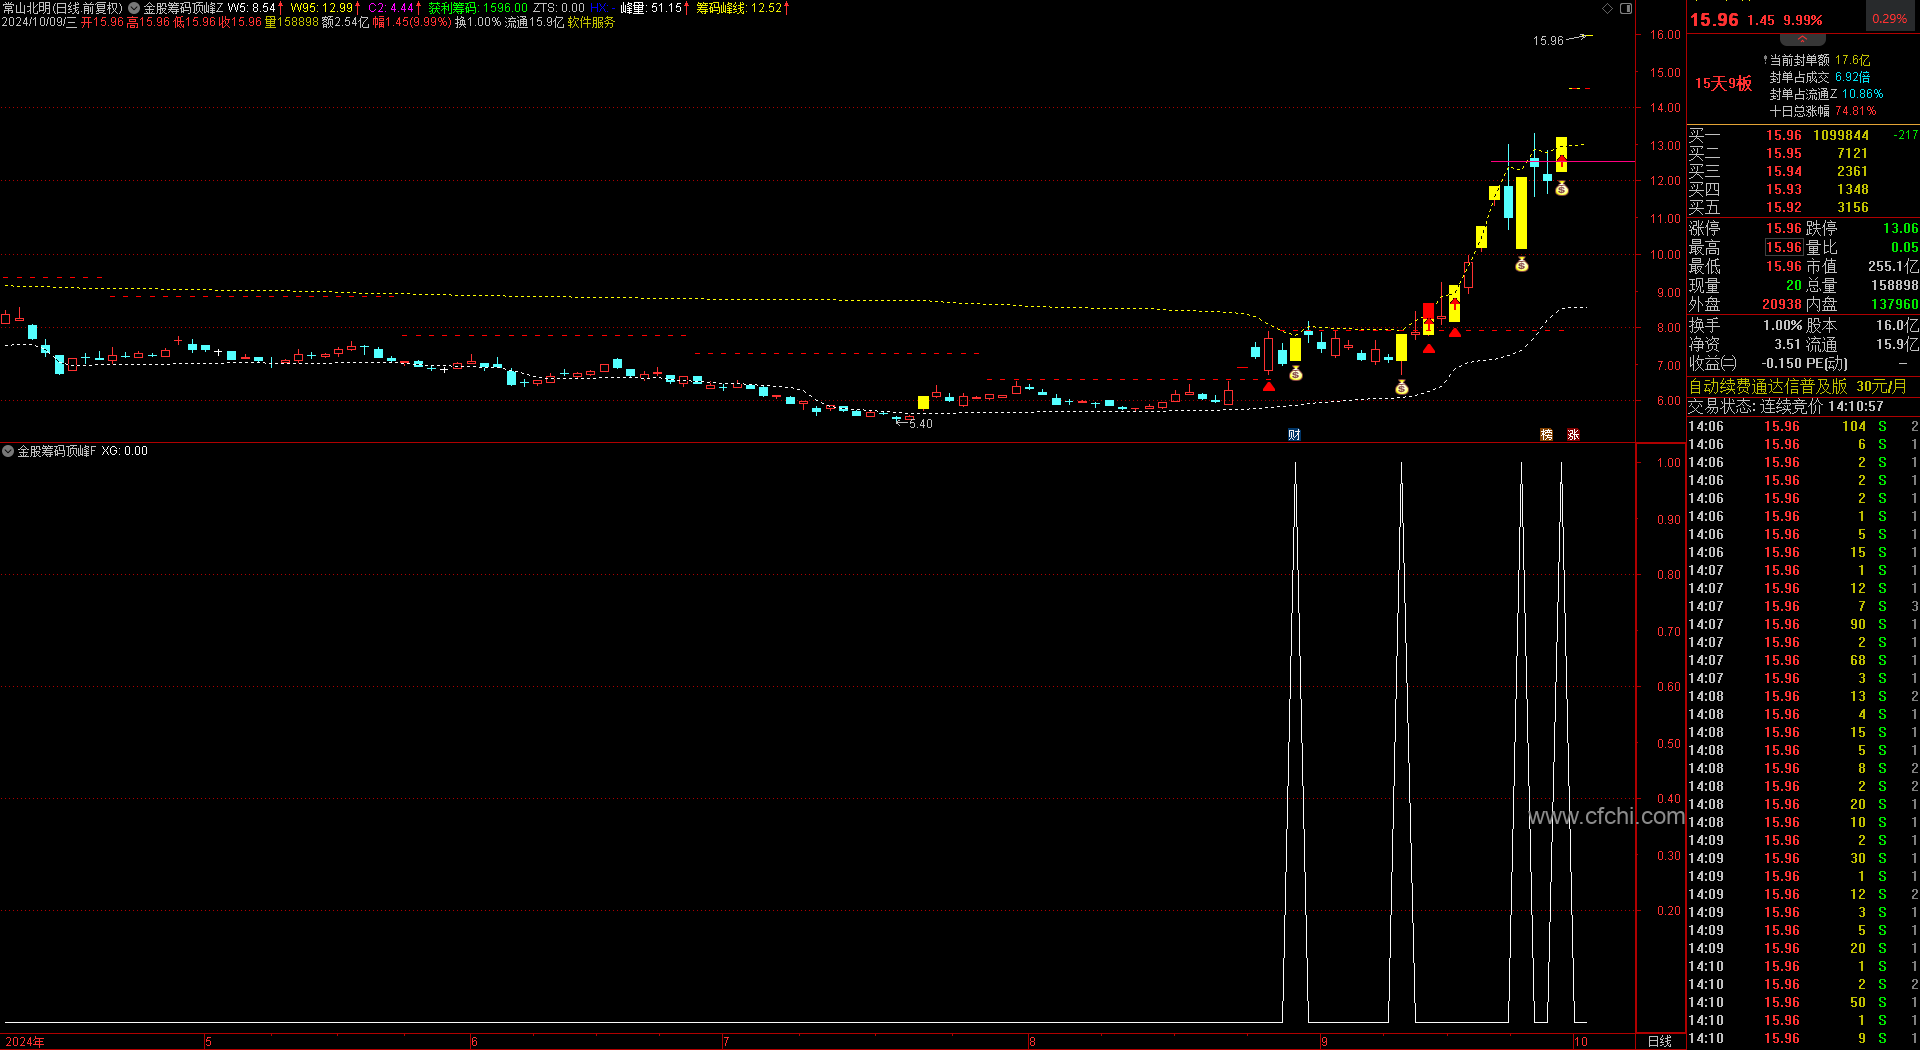
Task: Toggle the side panel layout icon
Action: point(1626,8)
